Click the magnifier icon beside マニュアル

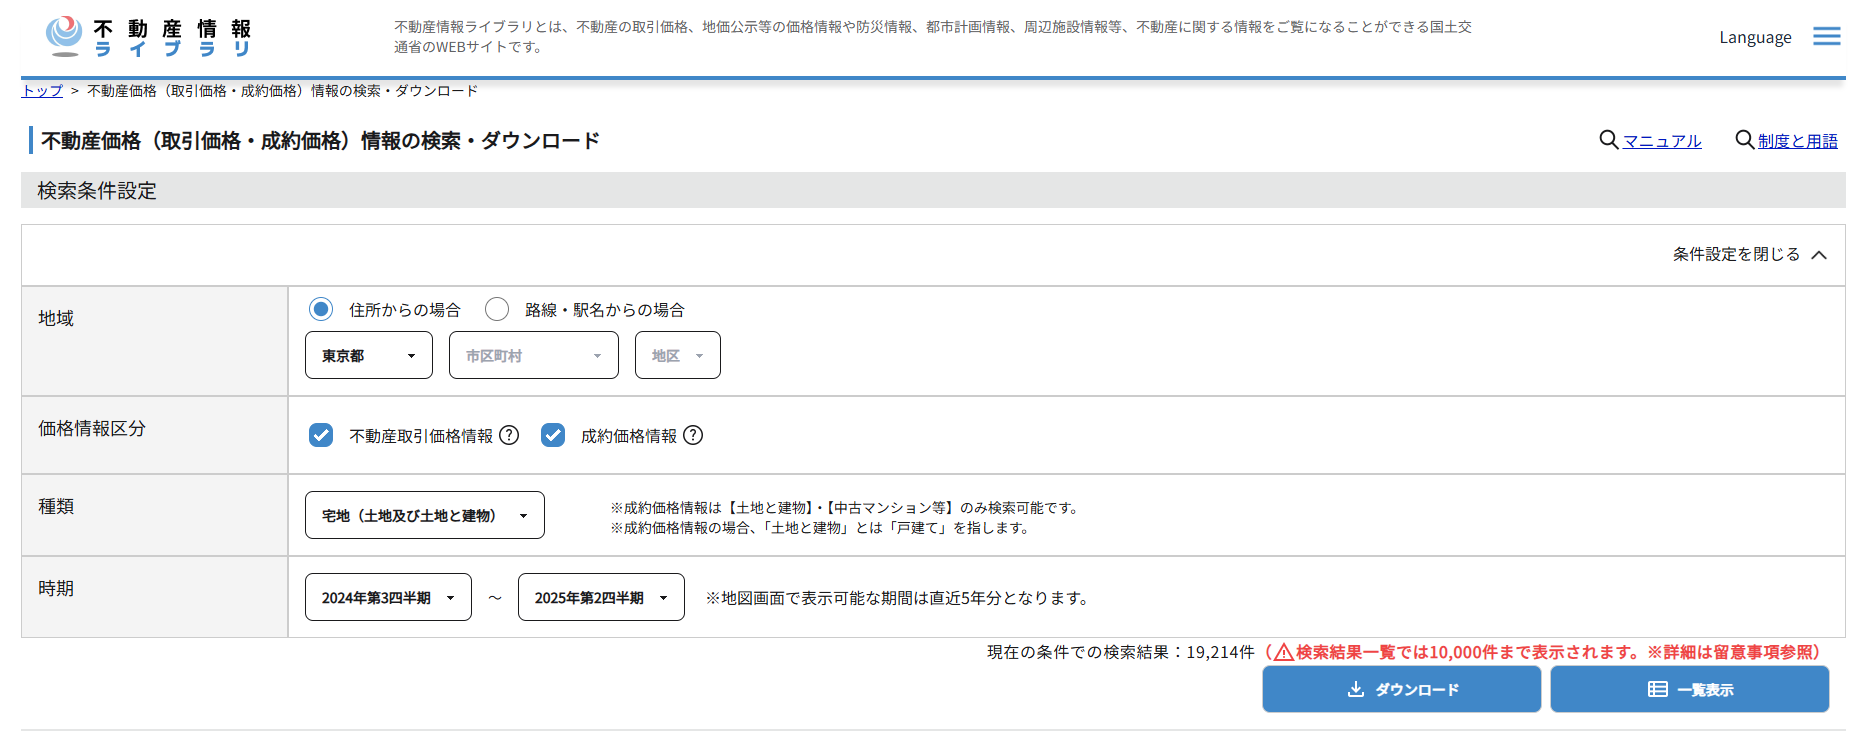(1609, 140)
